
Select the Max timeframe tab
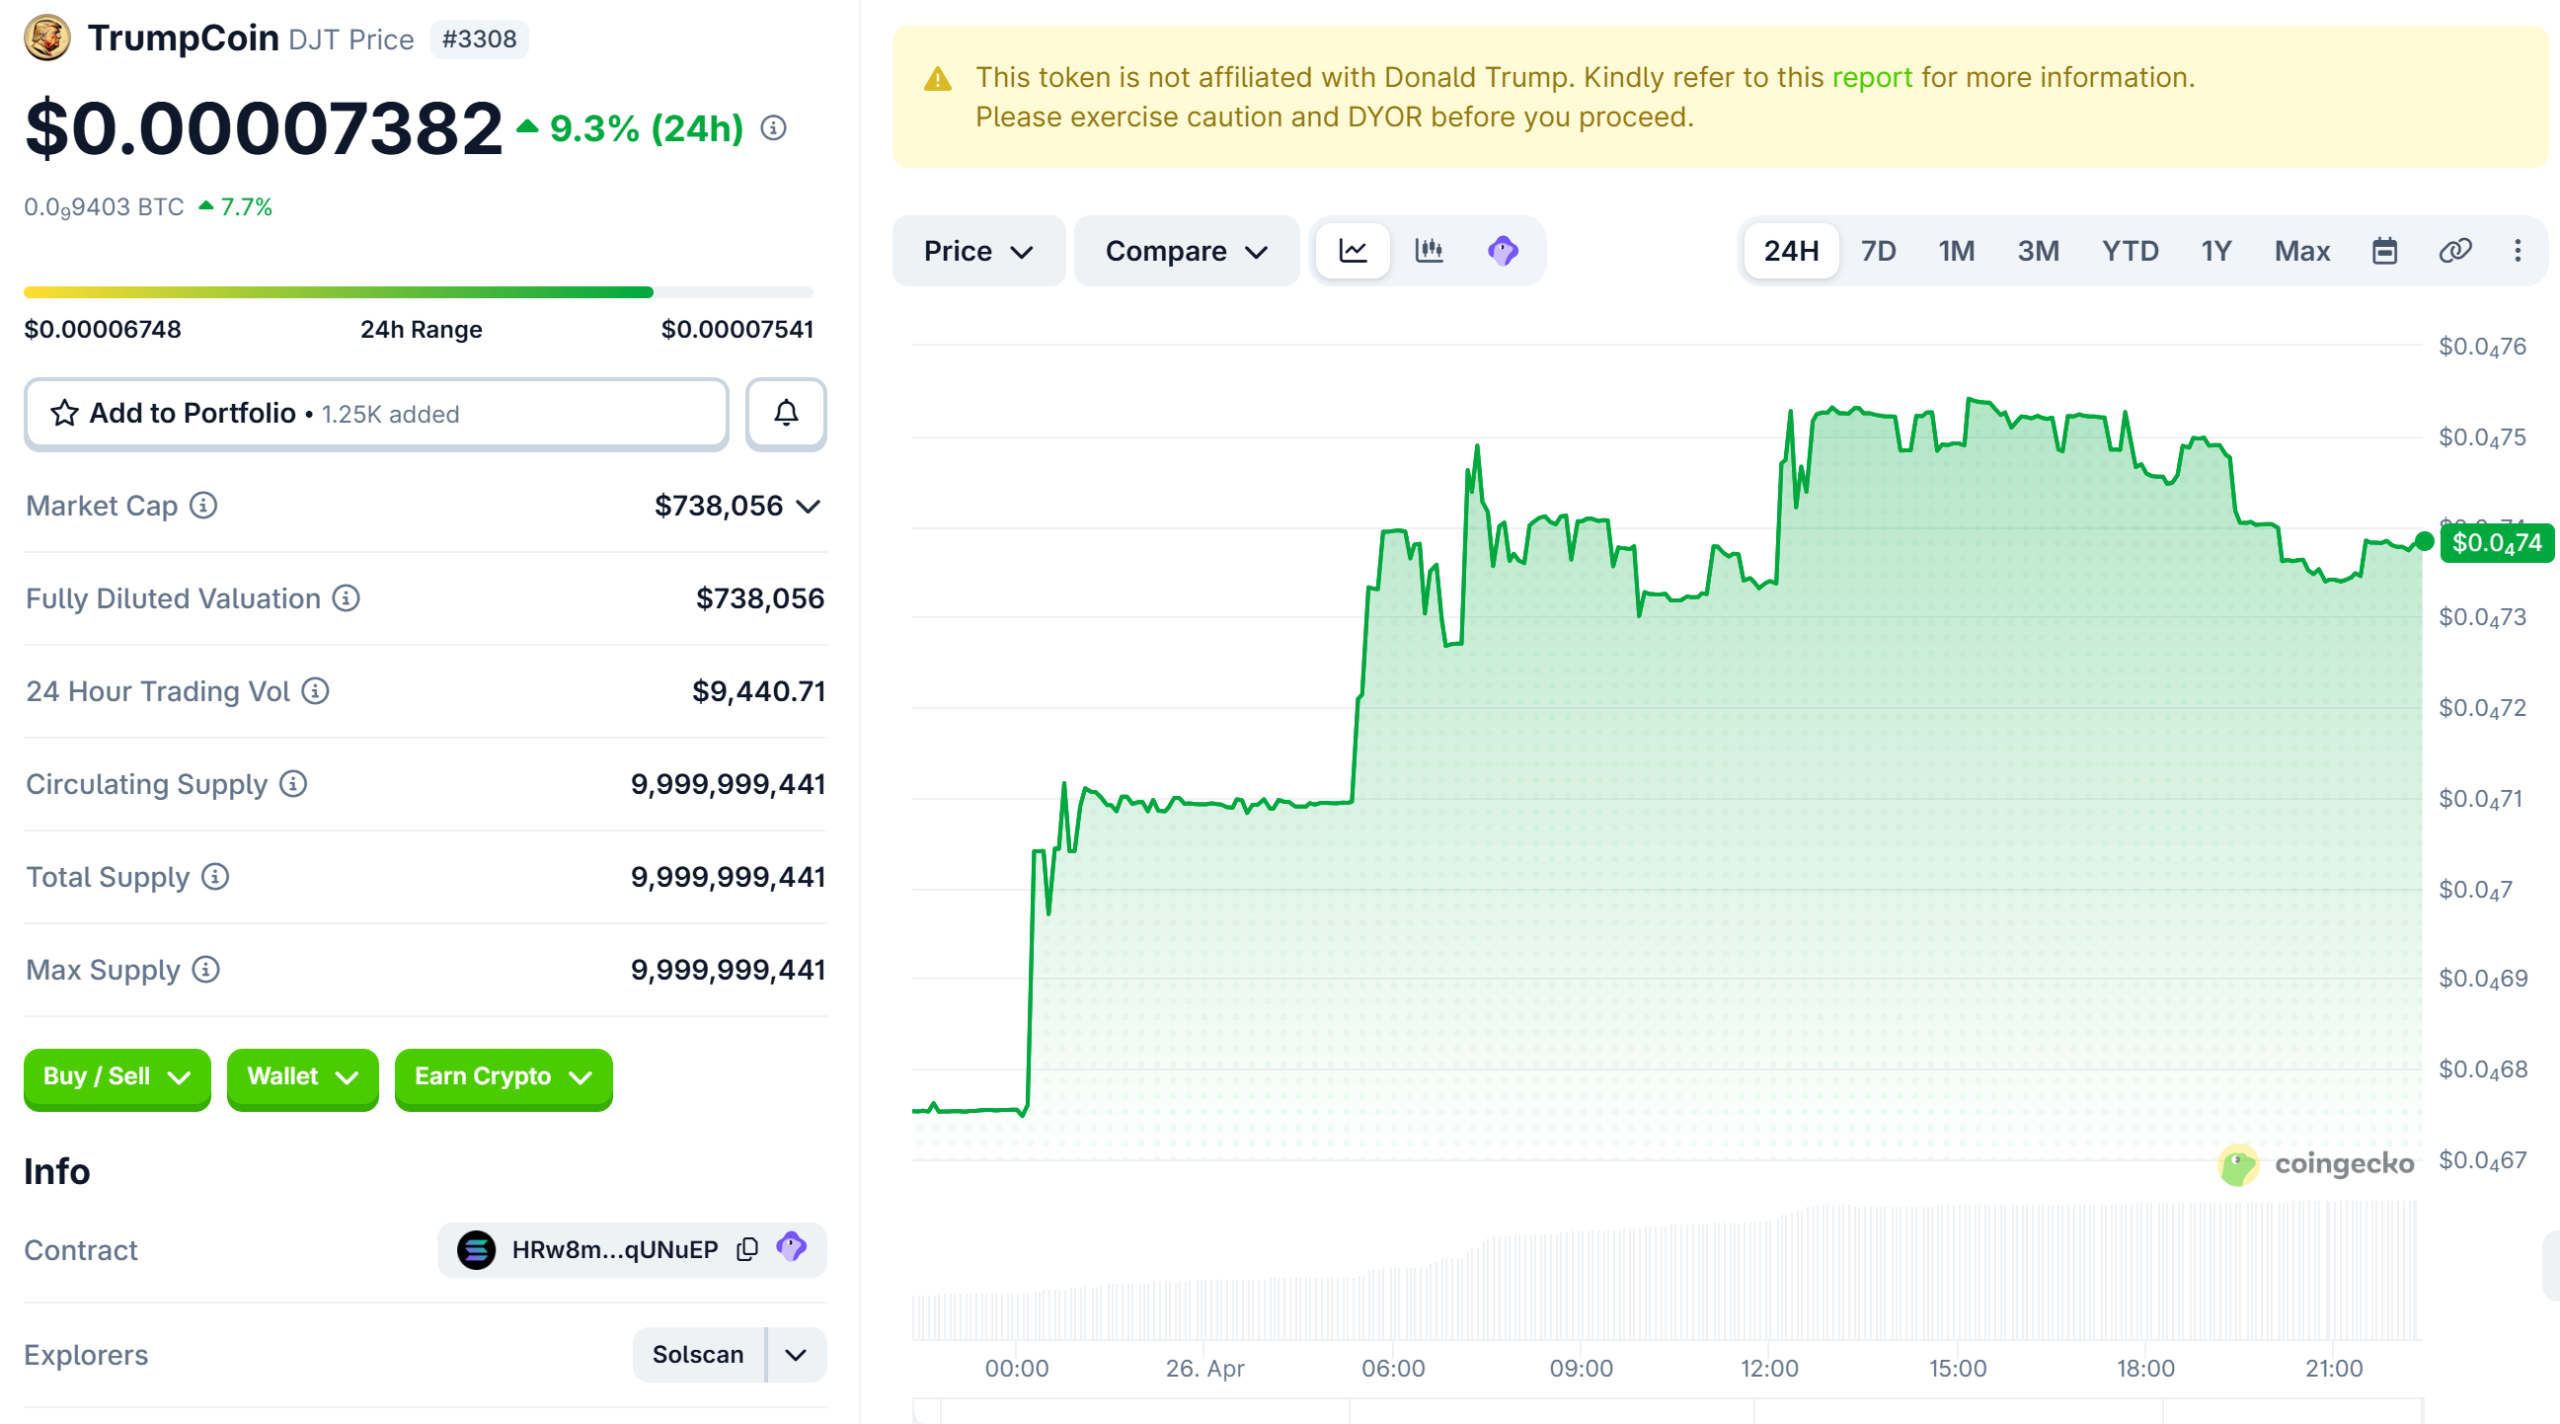click(2301, 251)
